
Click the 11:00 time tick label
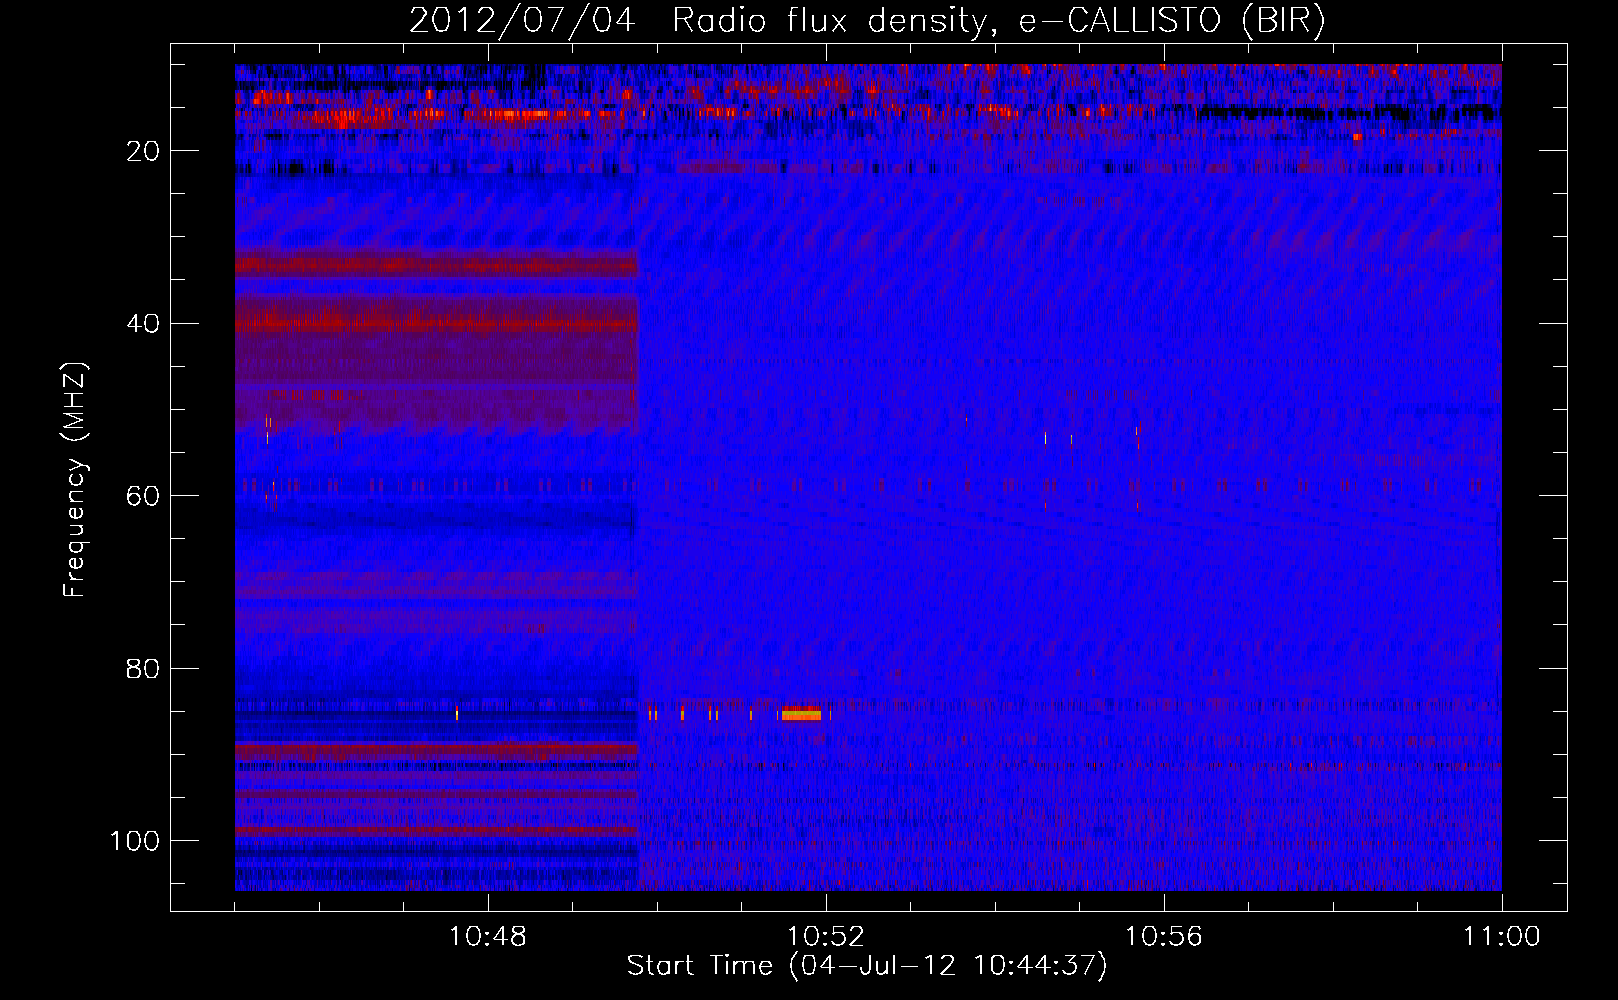(x=1502, y=937)
